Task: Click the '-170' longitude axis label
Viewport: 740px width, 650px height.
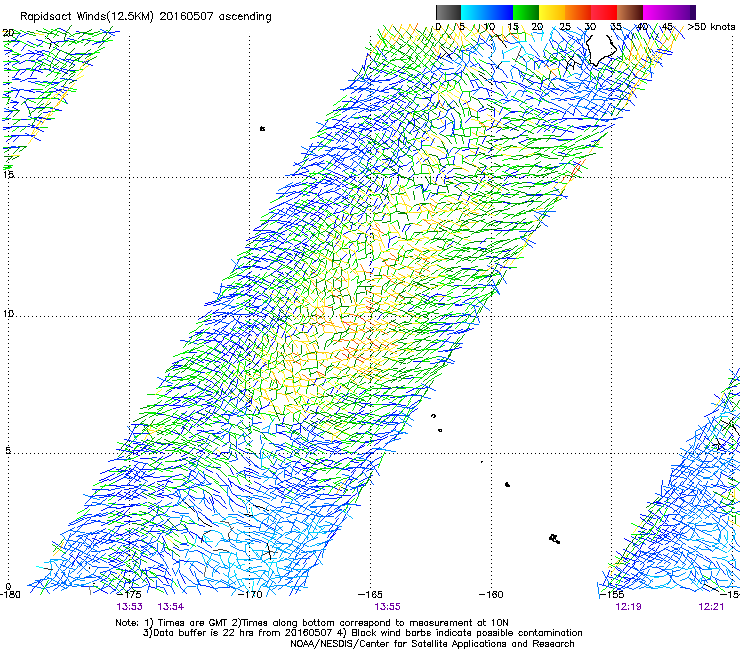Action: (x=250, y=595)
